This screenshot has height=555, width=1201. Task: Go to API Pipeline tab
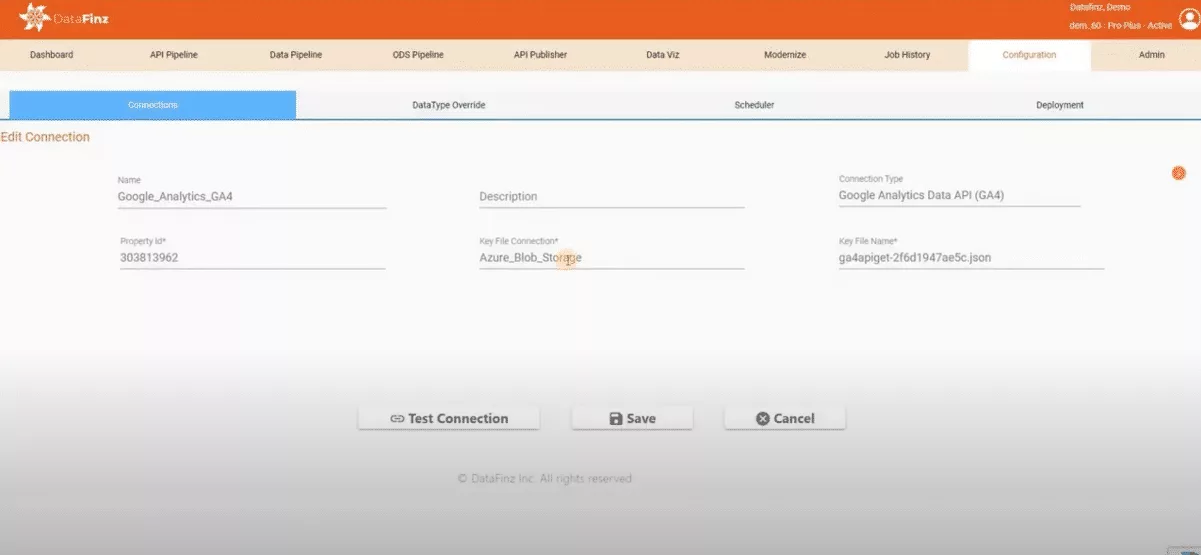pyautogui.click(x=174, y=55)
